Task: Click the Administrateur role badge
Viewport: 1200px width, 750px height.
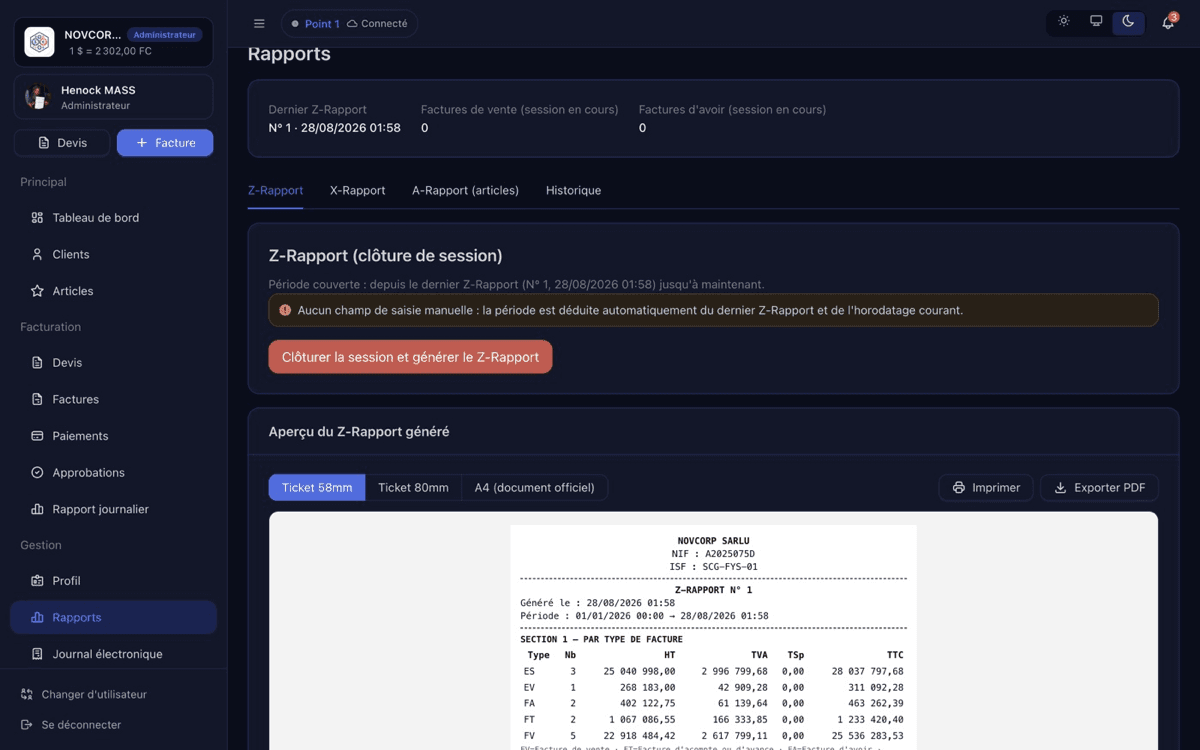Action: click(x=164, y=35)
